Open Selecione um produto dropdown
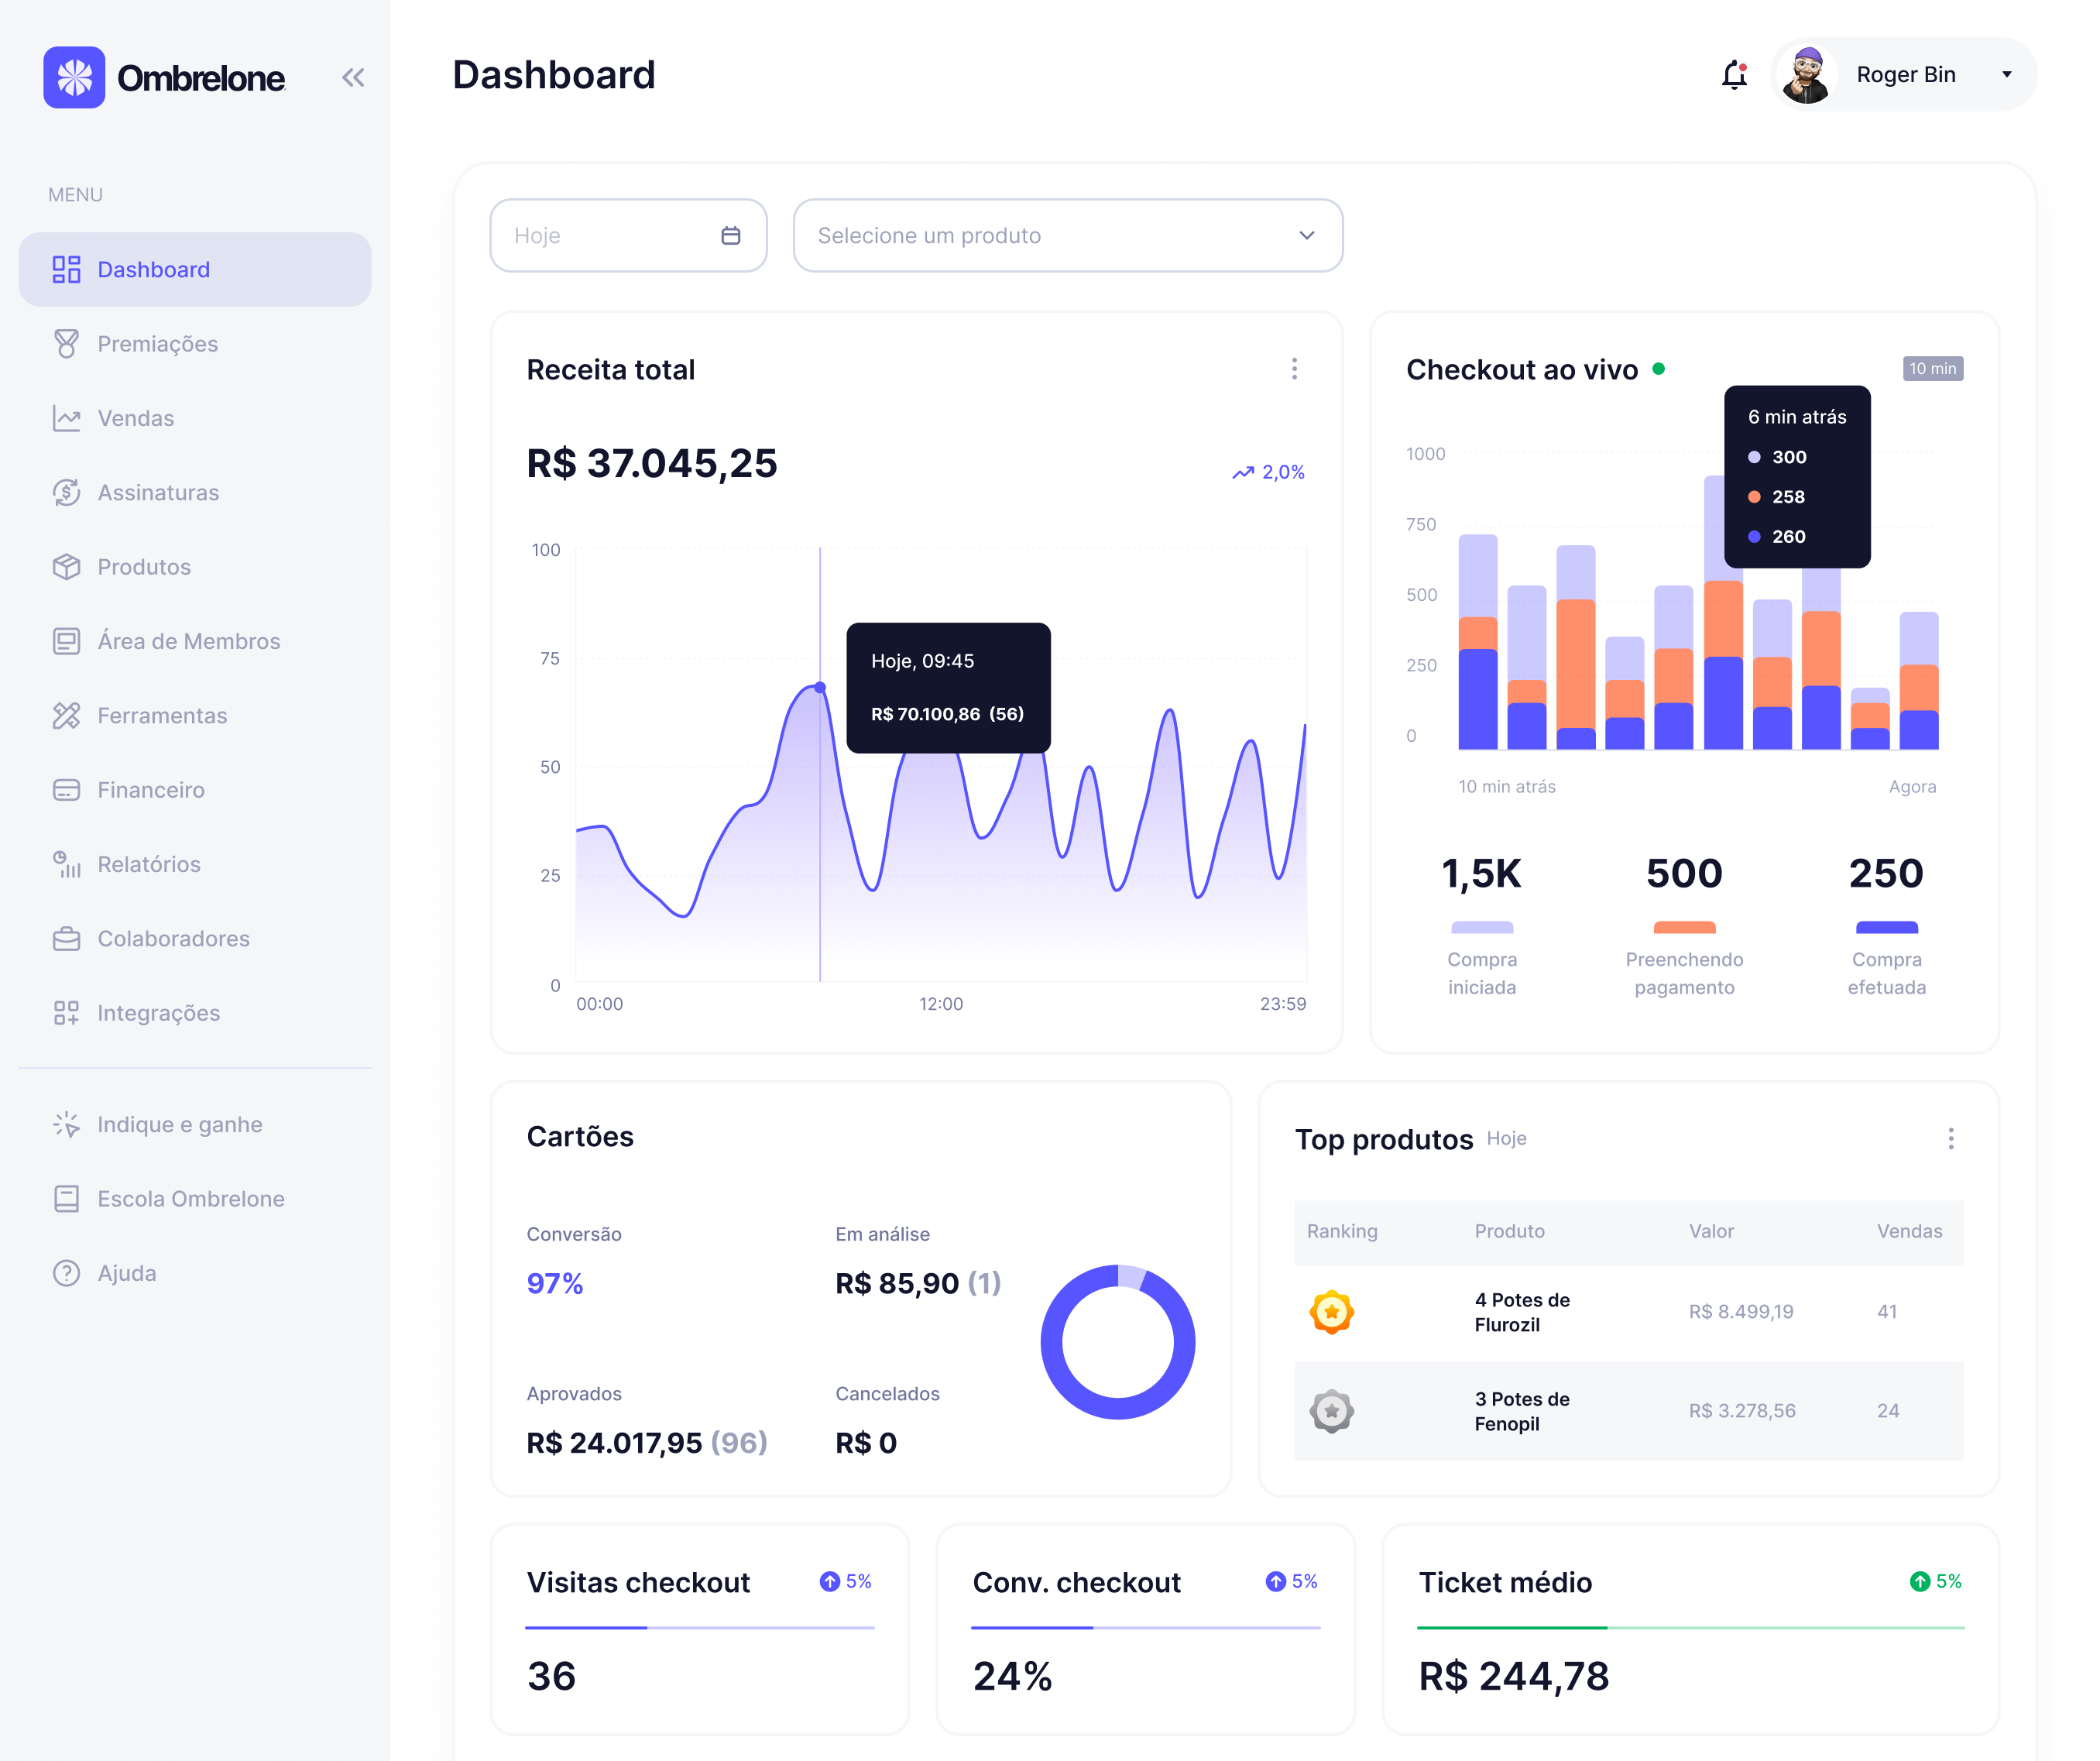The width and height of the screenshot is (2100, 1761). [1067, 235]
